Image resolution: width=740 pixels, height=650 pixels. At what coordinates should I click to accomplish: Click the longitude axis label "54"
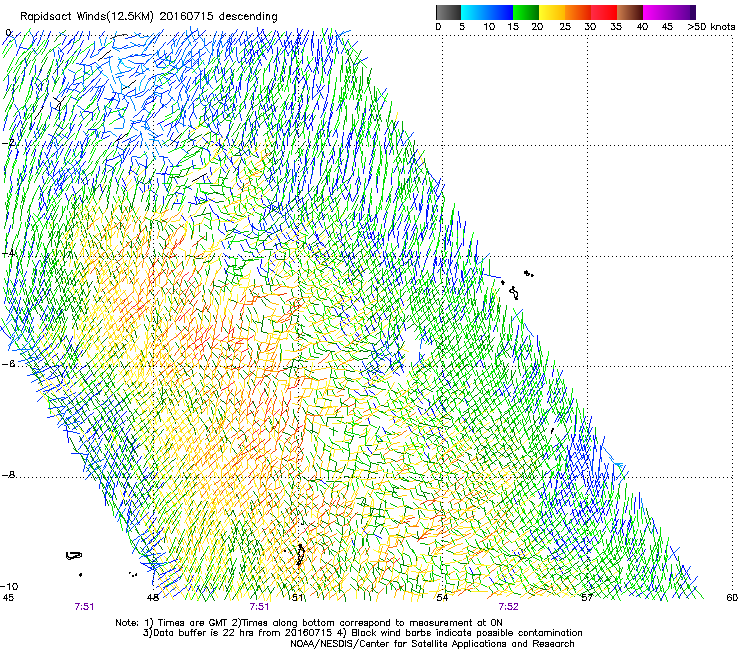click(x=442, y=597)
